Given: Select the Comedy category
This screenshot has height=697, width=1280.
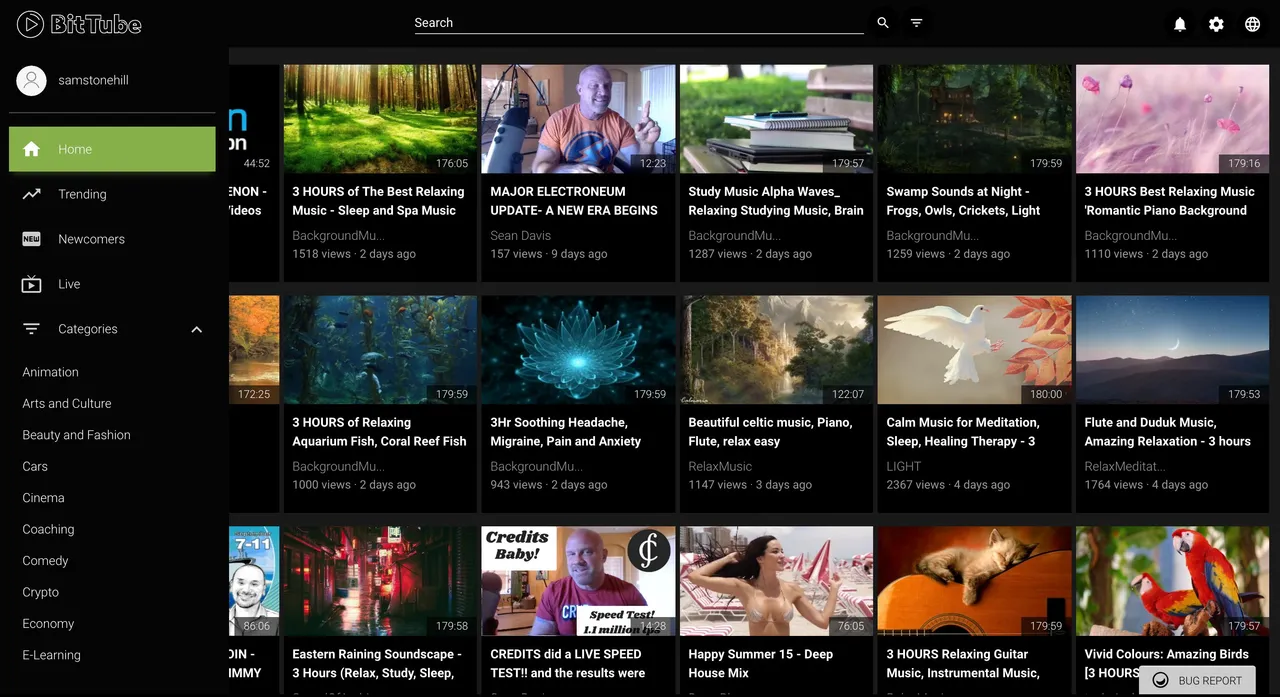Looking at the screenshot, I should 45,561.
